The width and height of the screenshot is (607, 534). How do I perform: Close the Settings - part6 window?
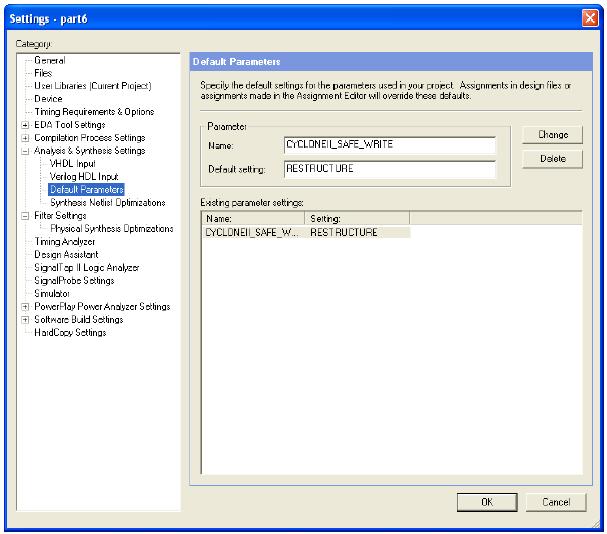pyautogui.click(x=590, y=18)
